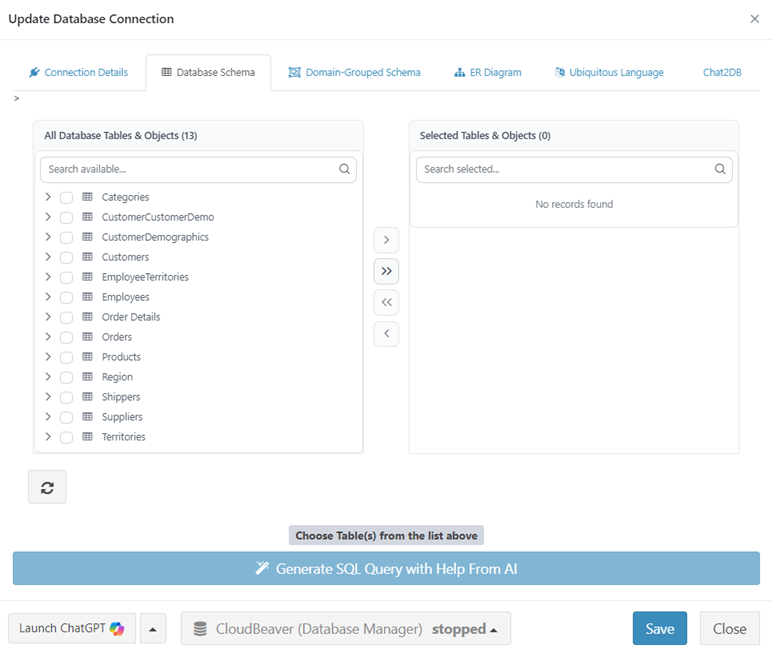Select the Products table checkbox

[x=66, y=358]
